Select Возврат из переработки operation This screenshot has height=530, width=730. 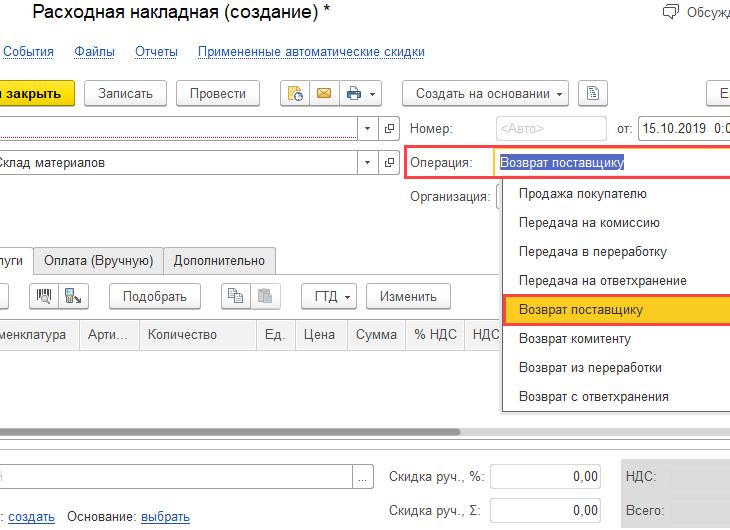coord(616,367)
